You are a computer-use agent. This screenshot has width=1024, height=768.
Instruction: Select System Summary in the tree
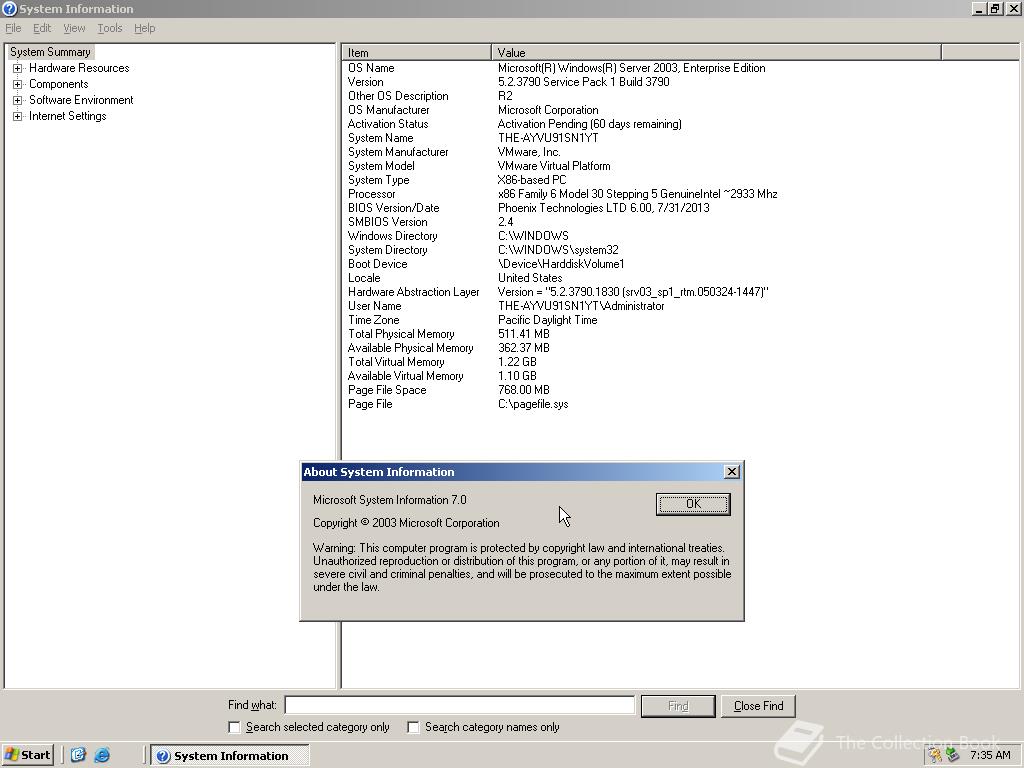point(50,52)
